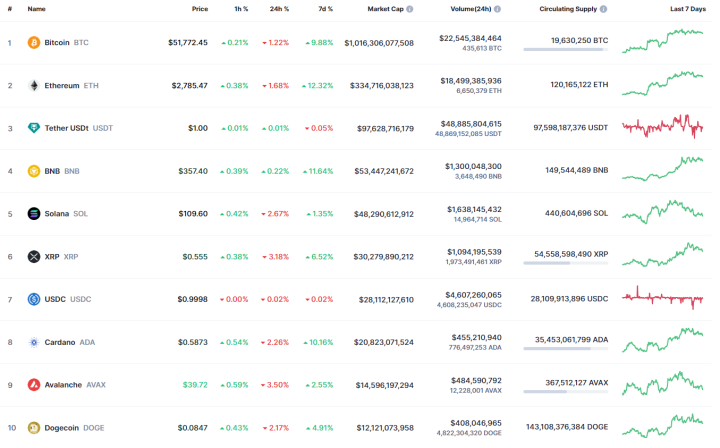Click the USDC blue logo icon
The width and height of the screenshot is (720, 448).
(34, 299)
